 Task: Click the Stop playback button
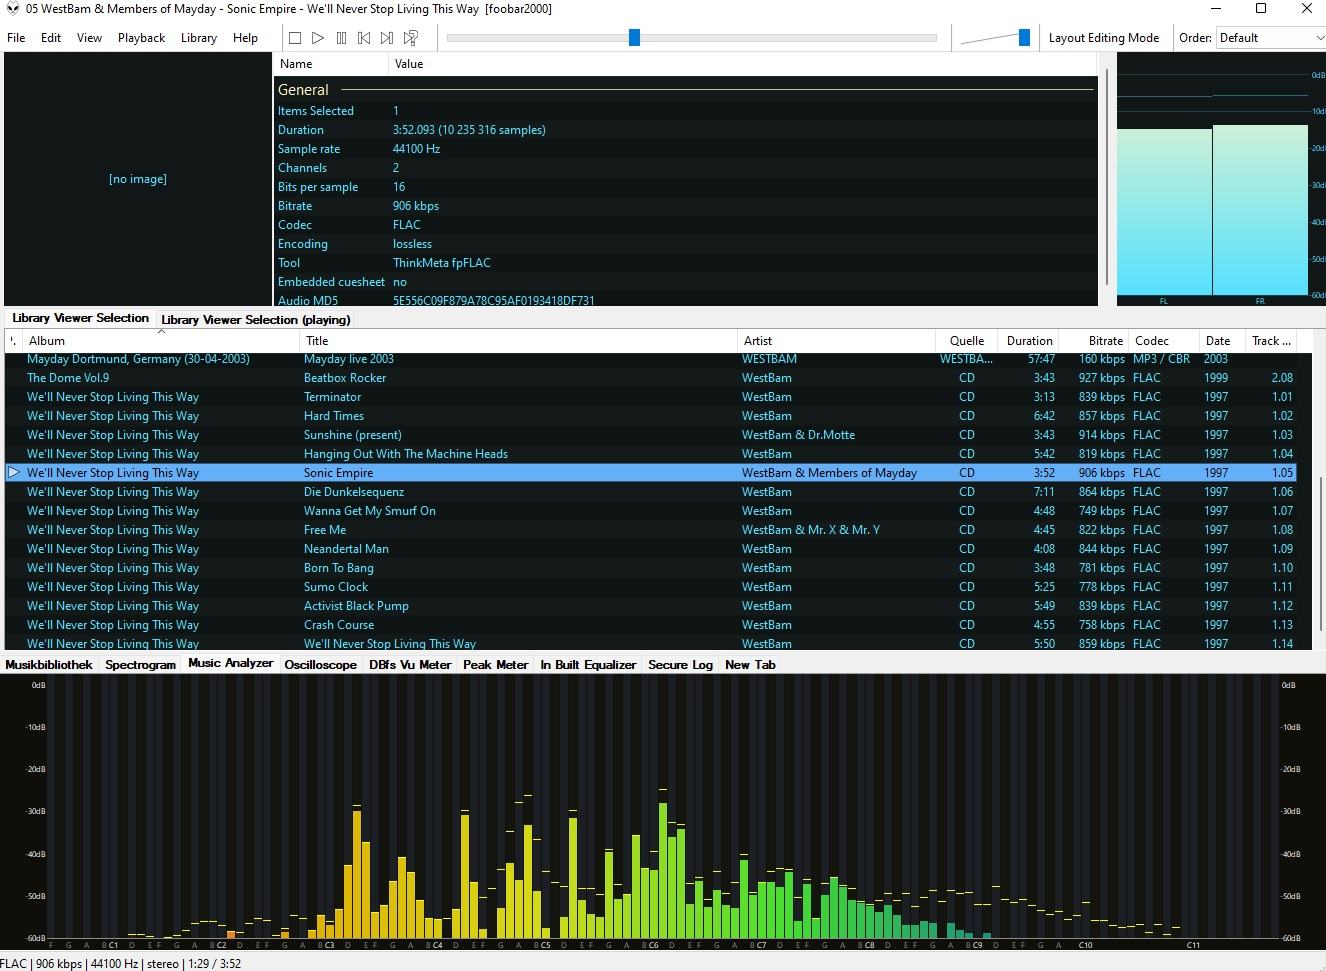pyautogui.click(x=295, y=38)
